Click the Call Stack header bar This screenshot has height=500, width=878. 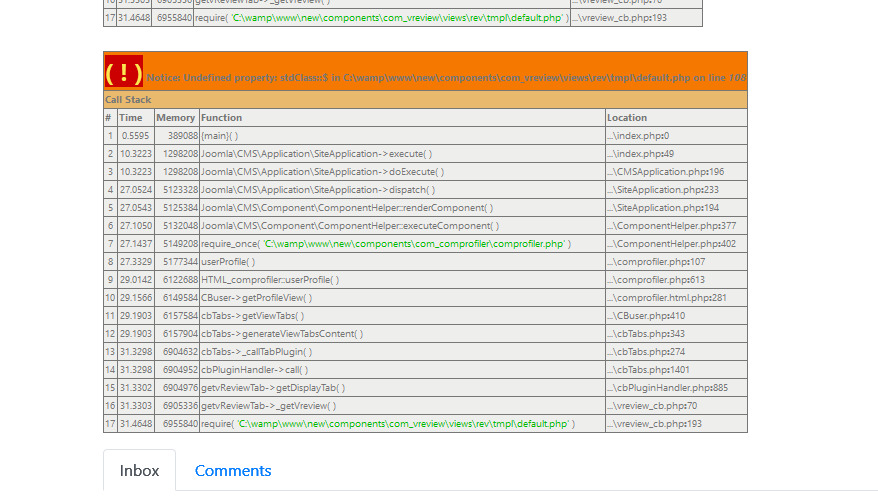pyautogui.click(x=425, y=100)
